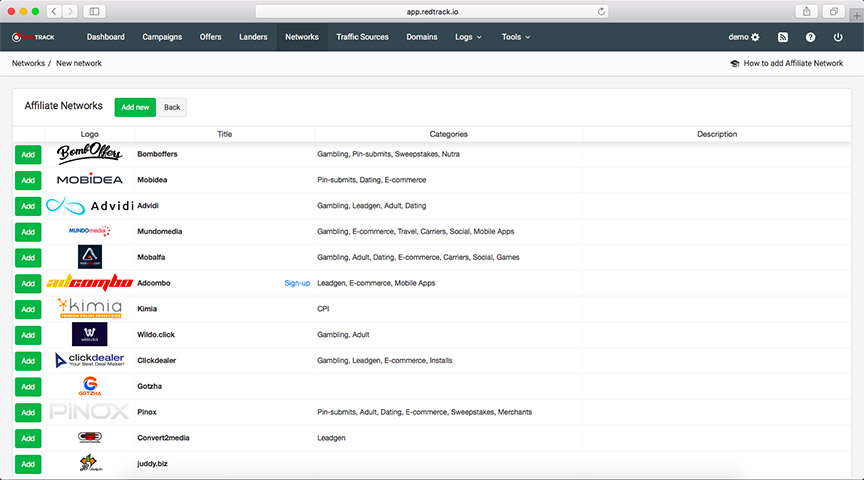This screenshot has height=480, width=864.
Task: Click the power logout icon
Action: [x=838, y=37]
